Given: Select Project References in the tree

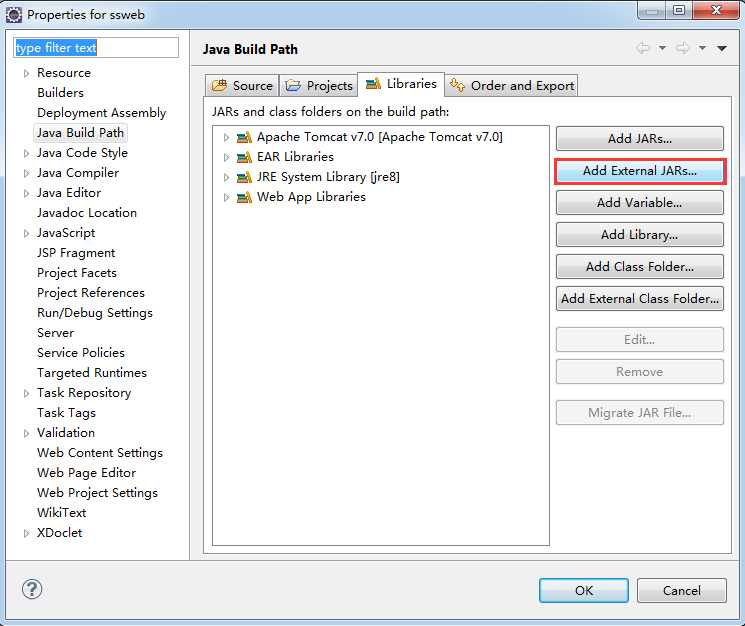Looking at the screenshot, I should (x=91, y=293).
